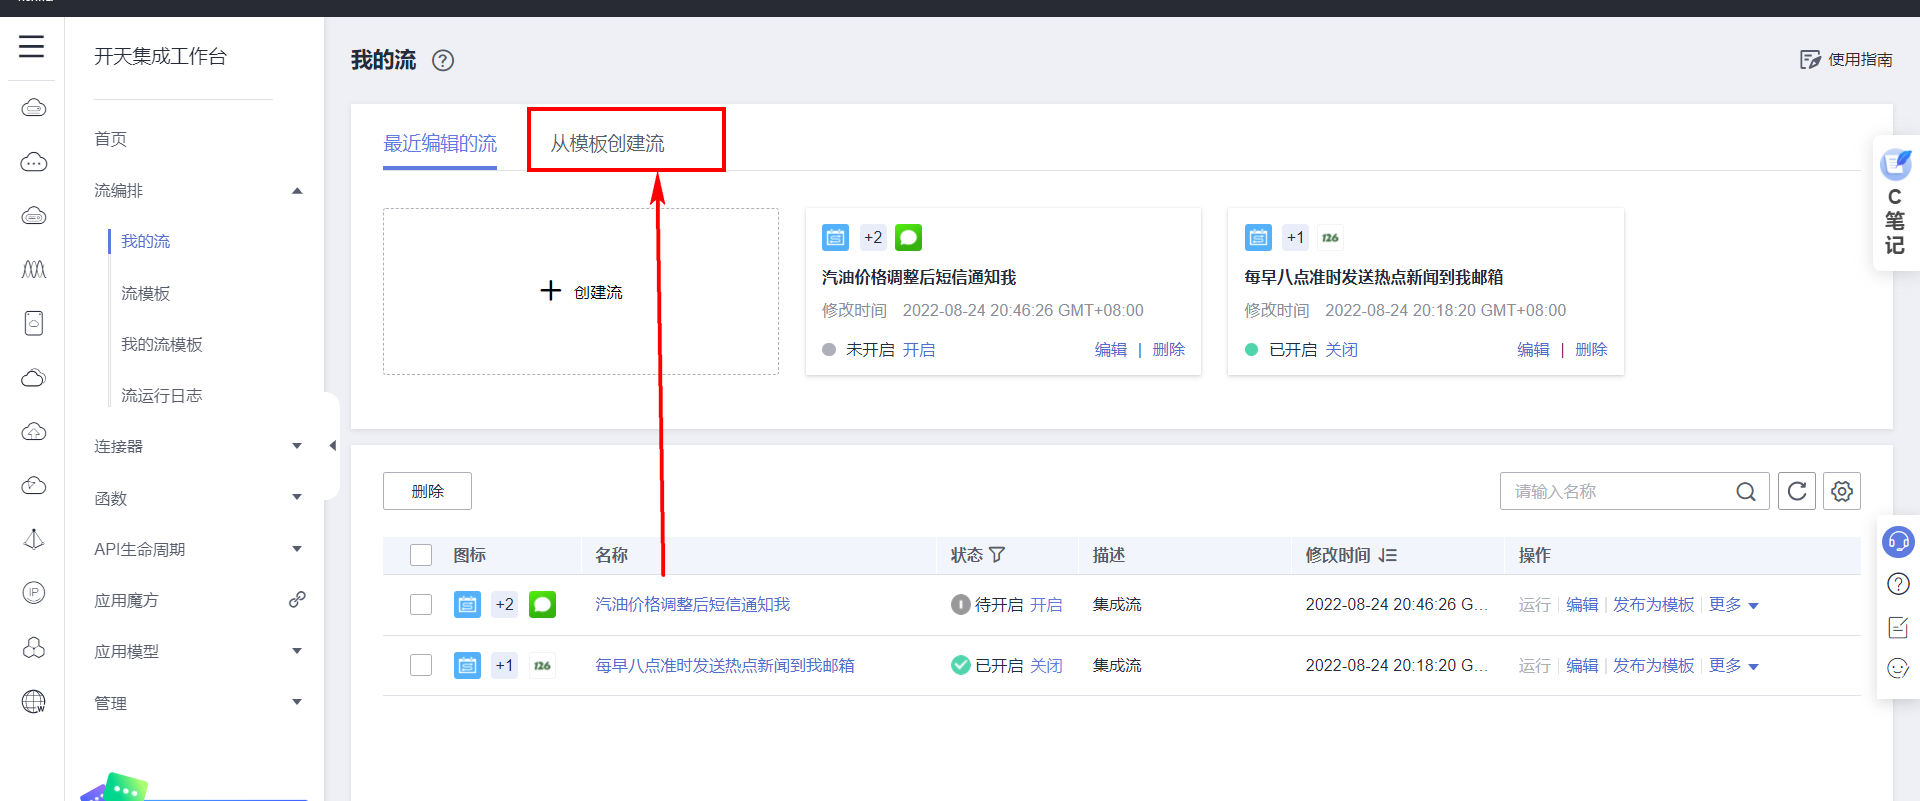Click the 删除 button above table
Viewport: 1920px width, 801px height.
click(427, 491)
